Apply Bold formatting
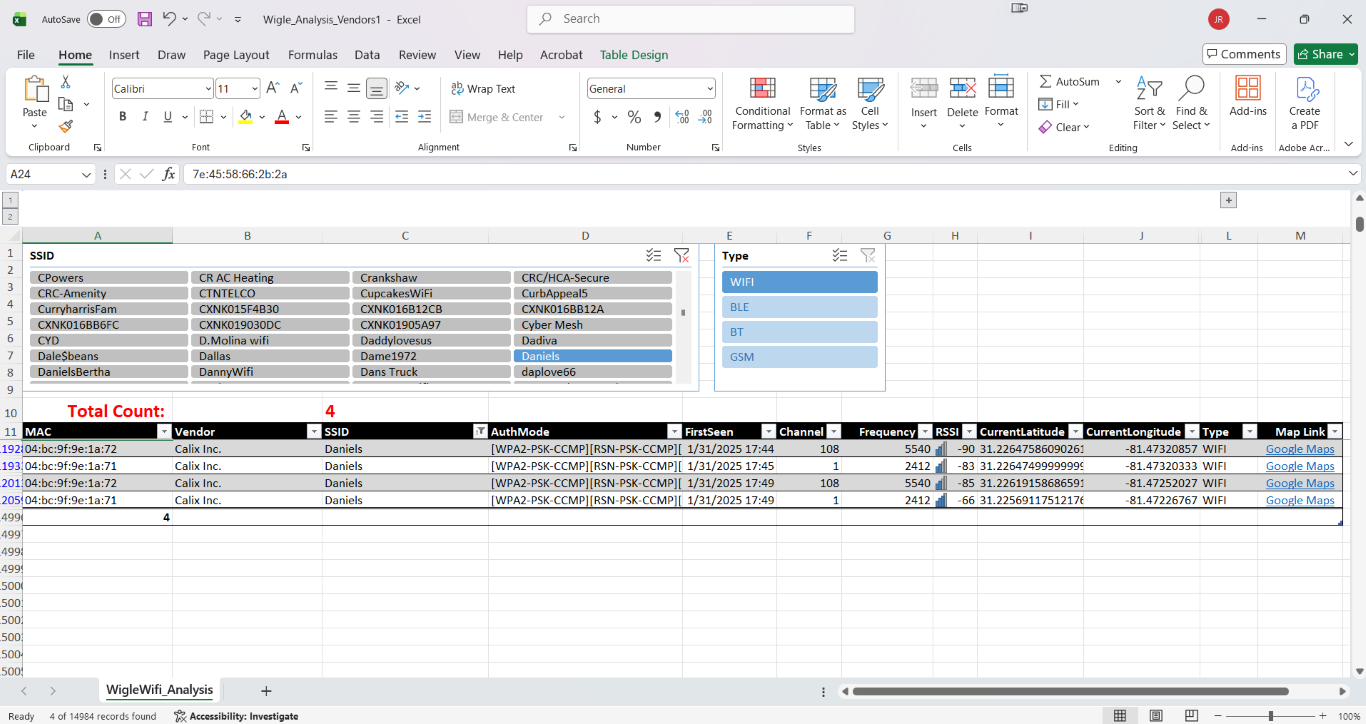Image resolution: width=1366 pixels, height=724 pixels. [123, 117]
